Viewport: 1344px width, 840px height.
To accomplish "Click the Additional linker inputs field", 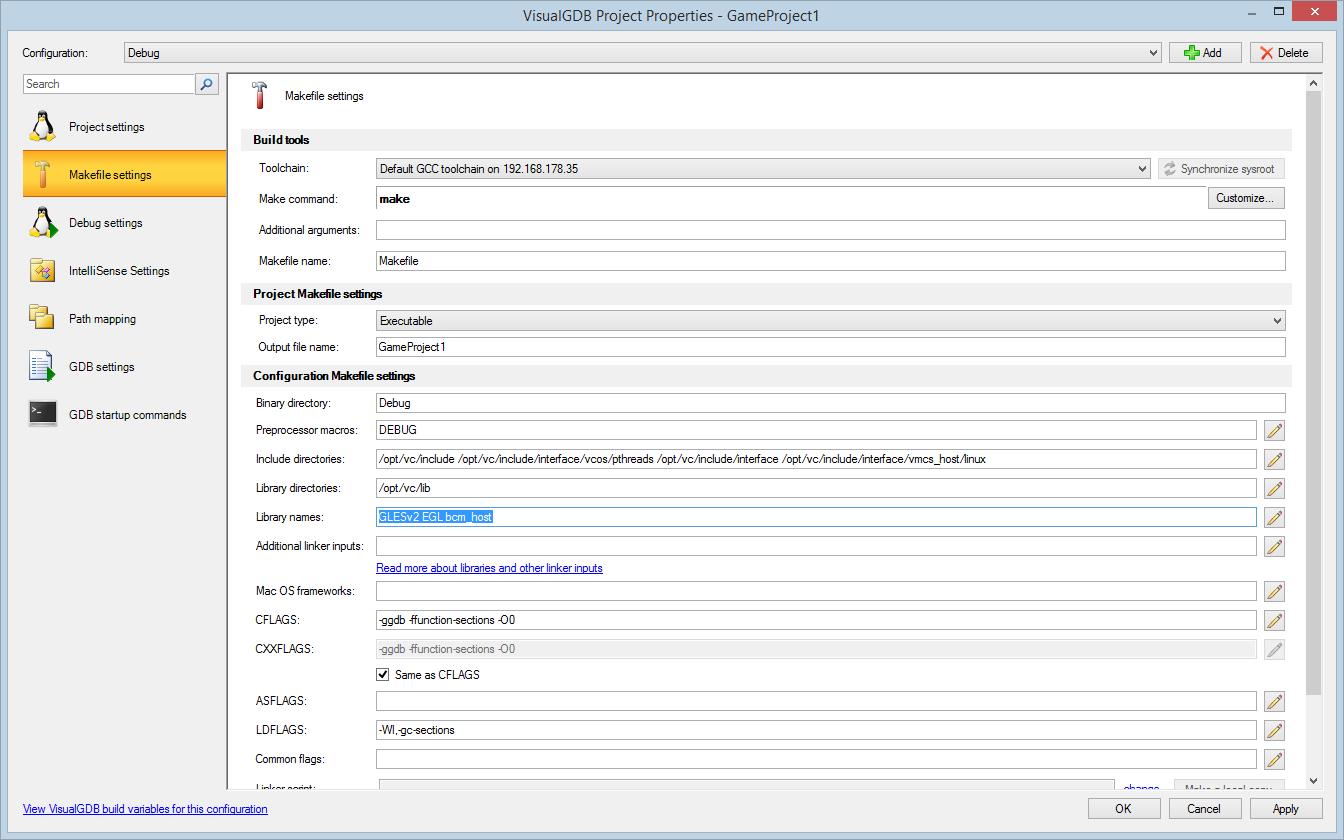I will pos(816,546).
